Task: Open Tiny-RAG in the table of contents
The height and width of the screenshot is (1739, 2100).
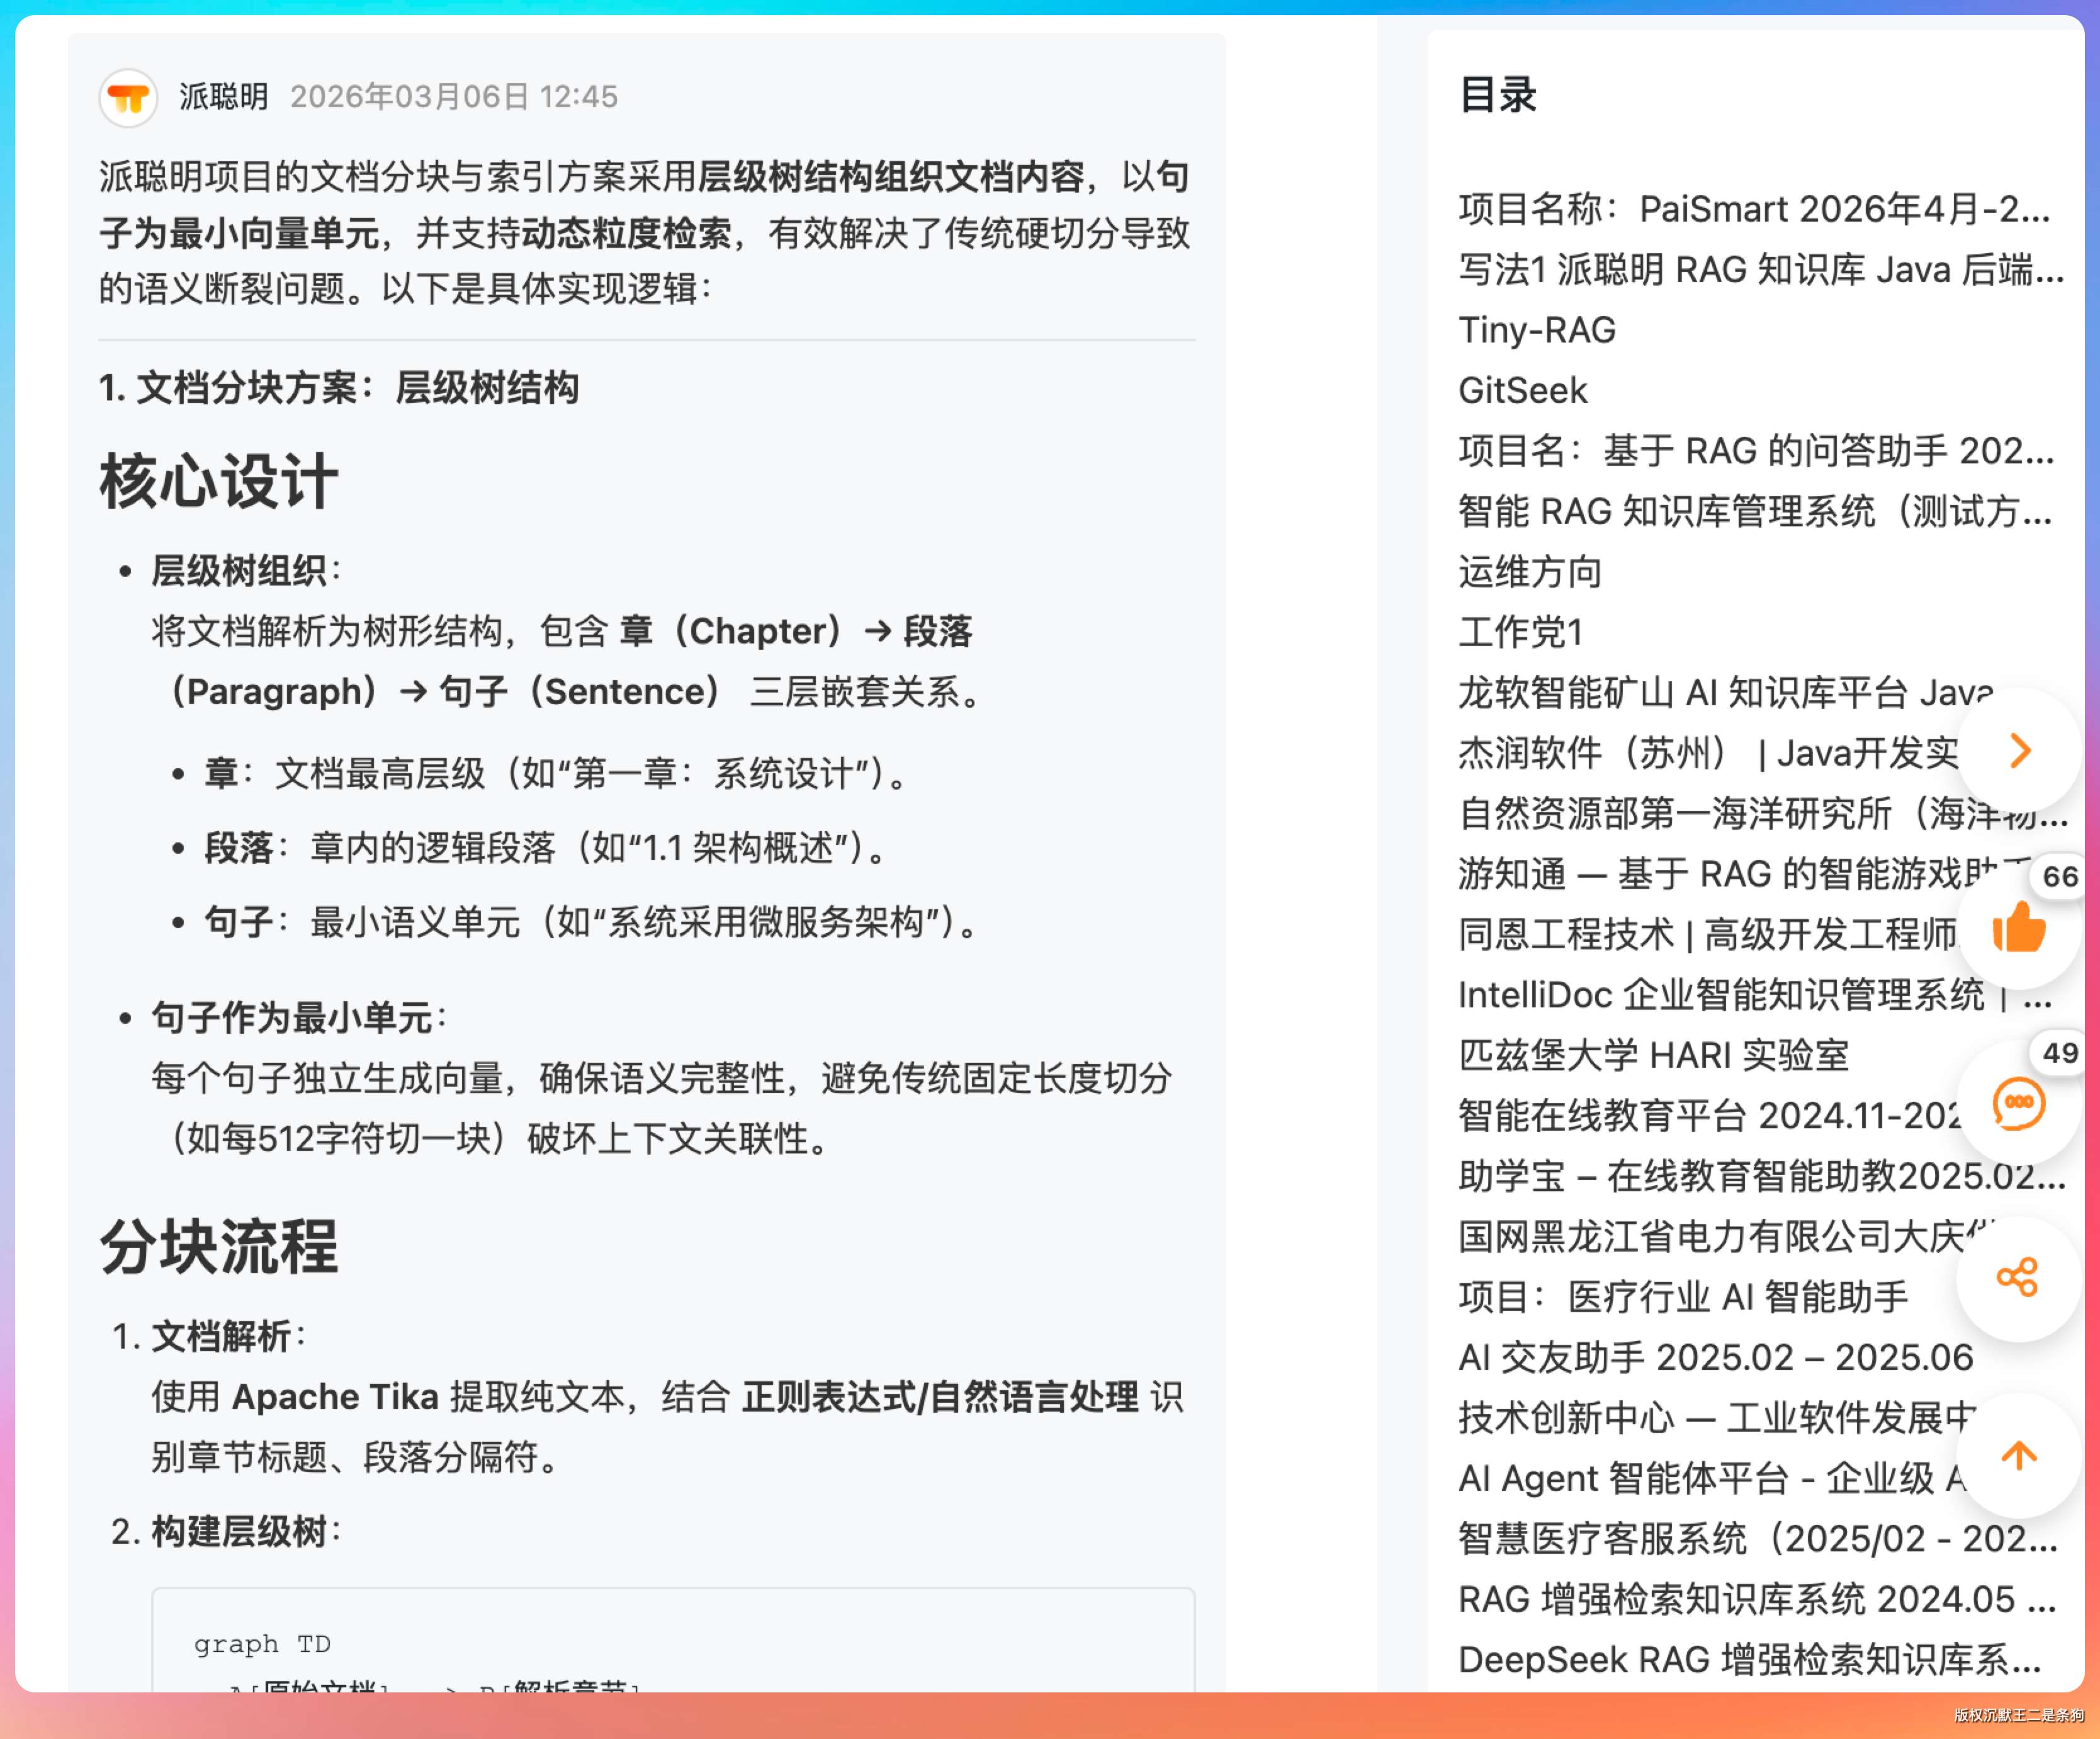Action: pos(1537,330)
